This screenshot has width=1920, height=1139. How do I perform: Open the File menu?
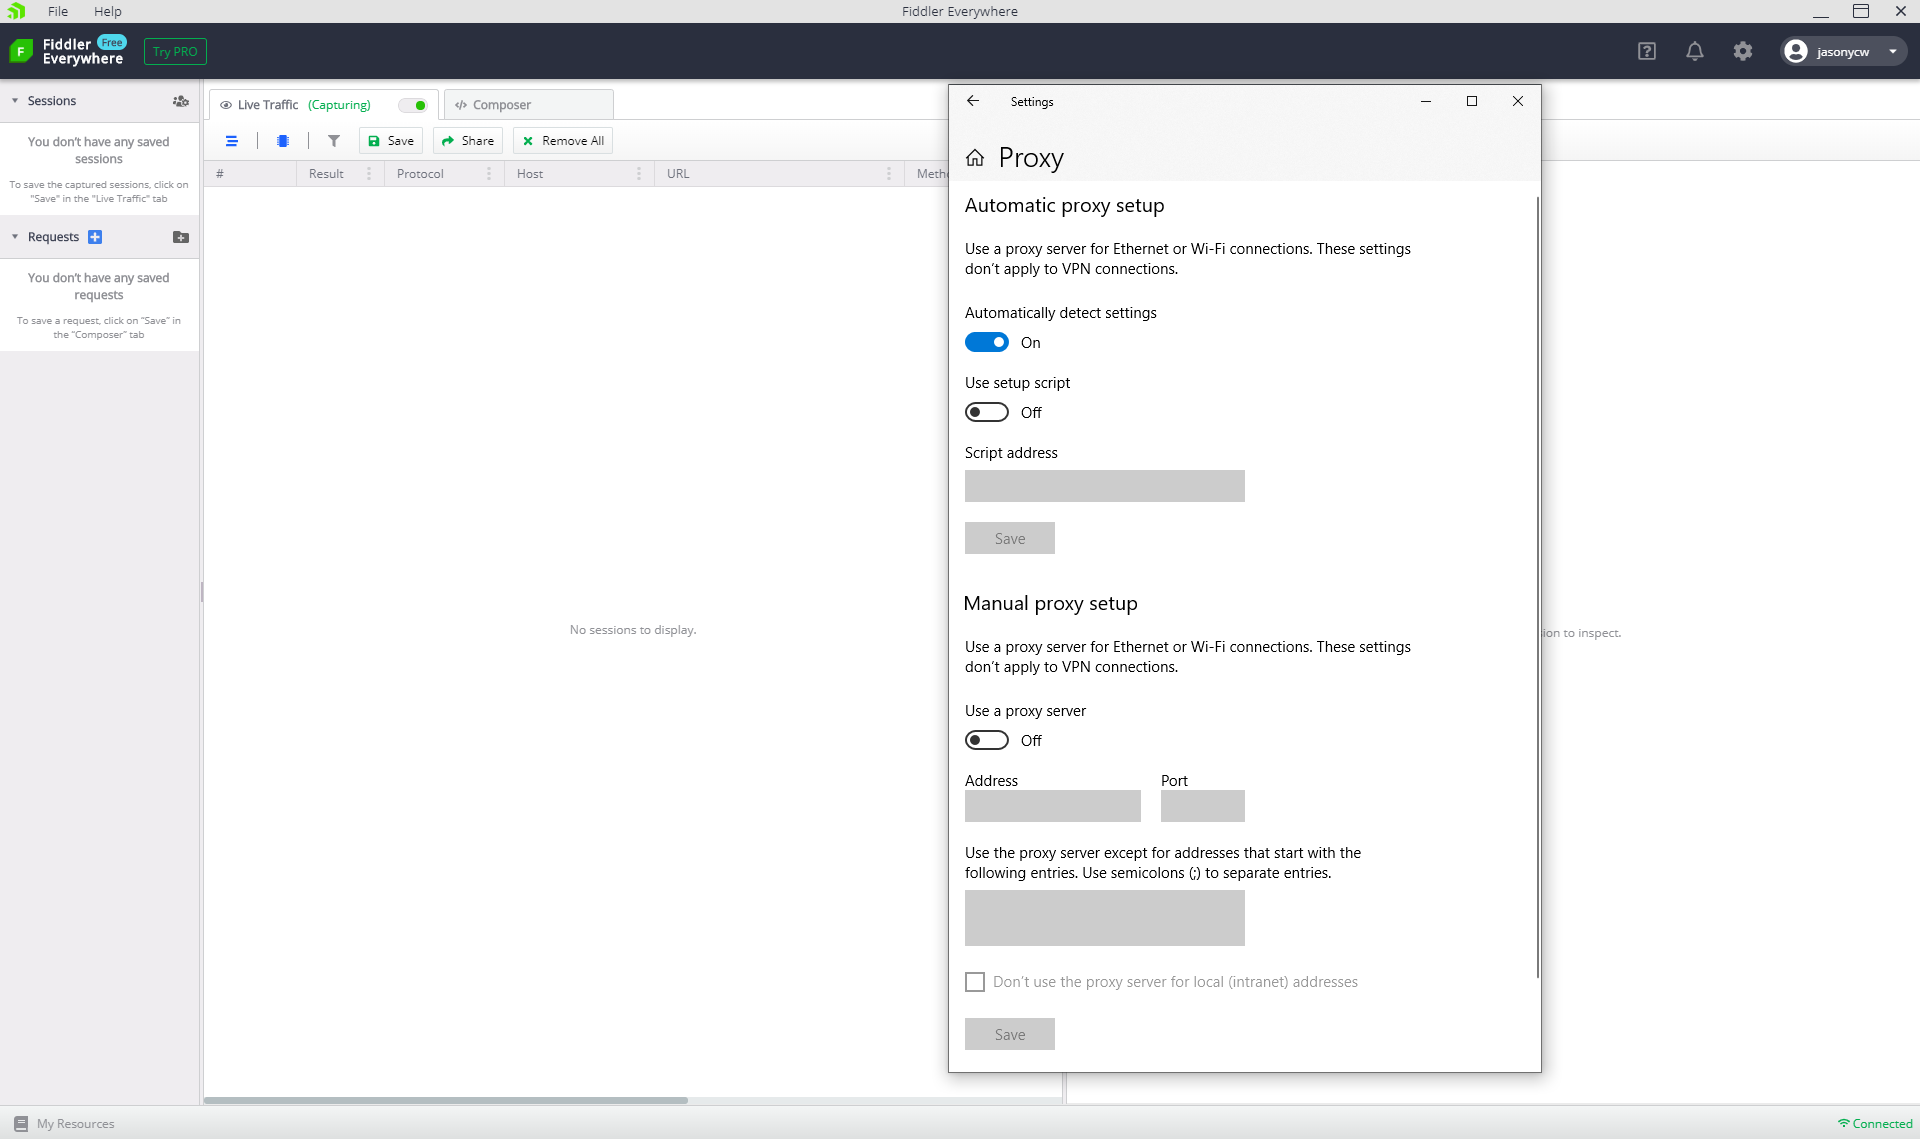click(58, 11)
